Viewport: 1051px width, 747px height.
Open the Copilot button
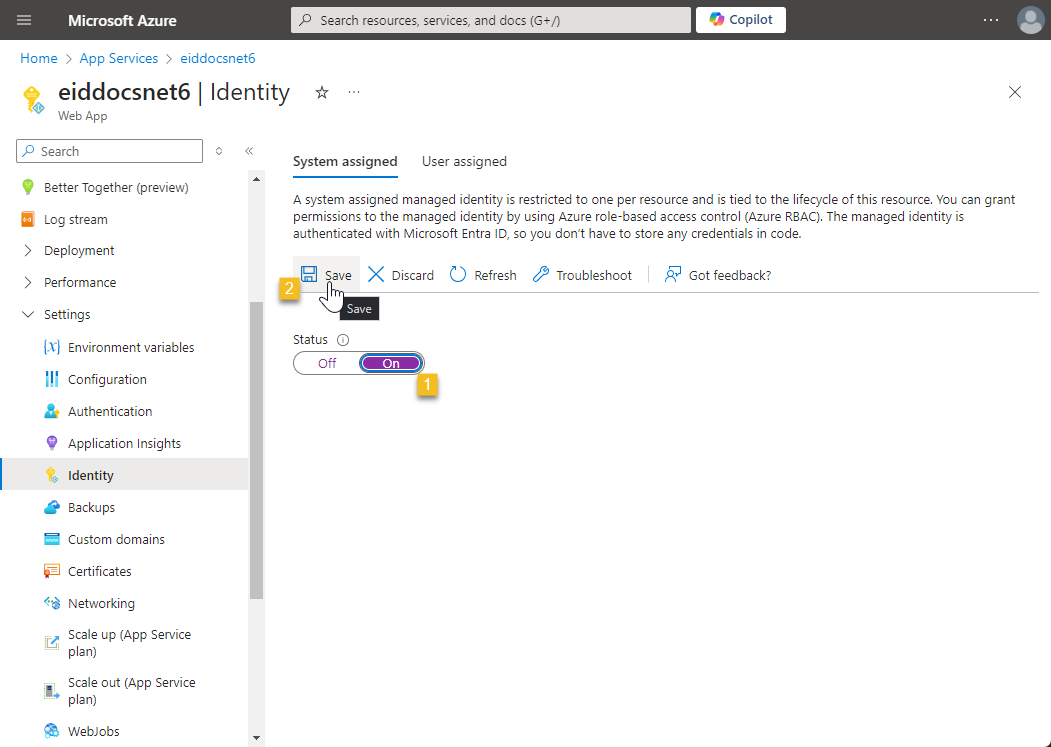click(x=740, y=20)
